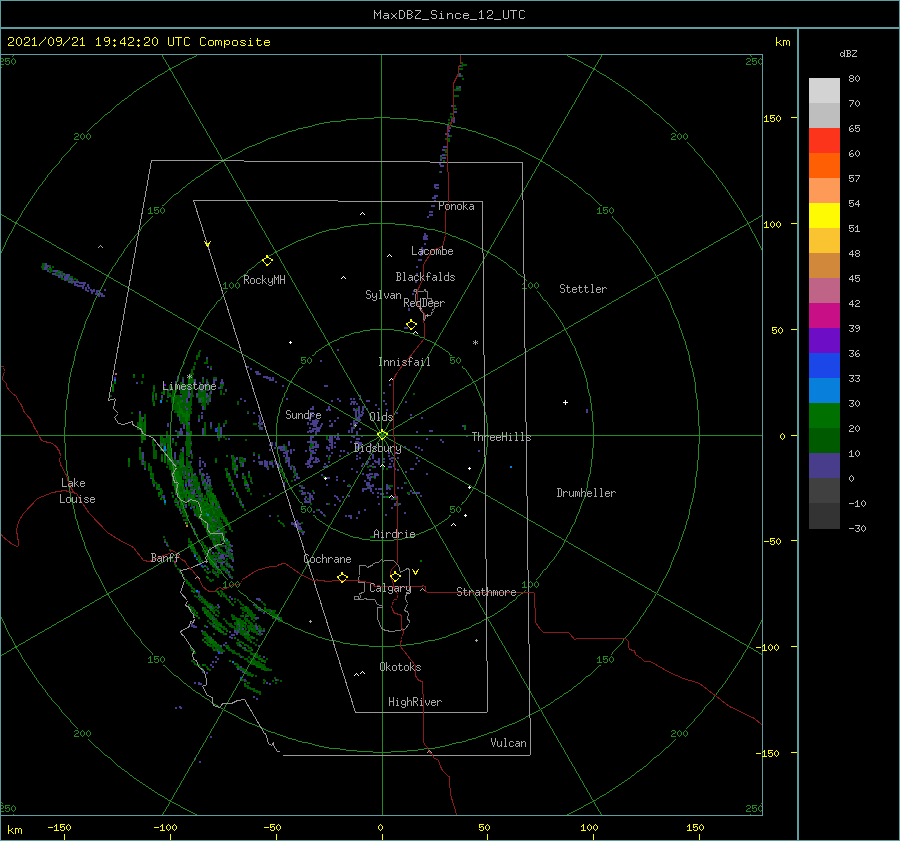Click the red 60–65 dBZ legend swatch
The image size is (900, 841).
(824, 140)
